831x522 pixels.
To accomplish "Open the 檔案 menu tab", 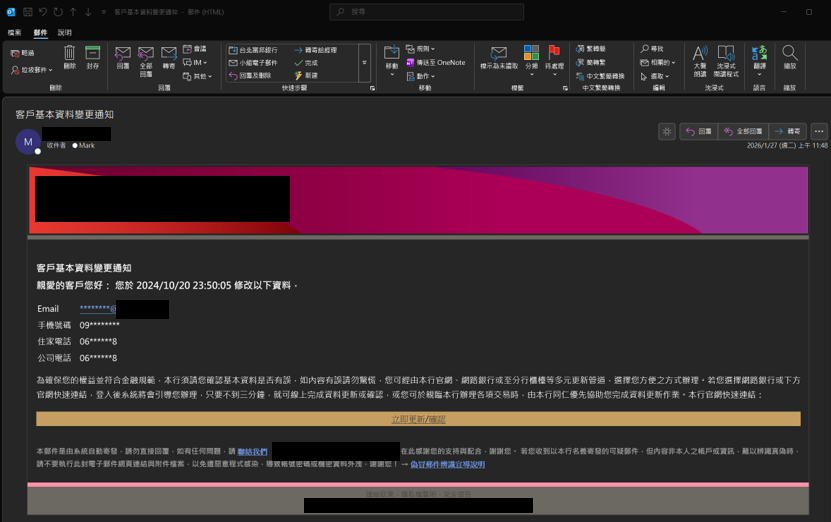I will coord(14,32).
